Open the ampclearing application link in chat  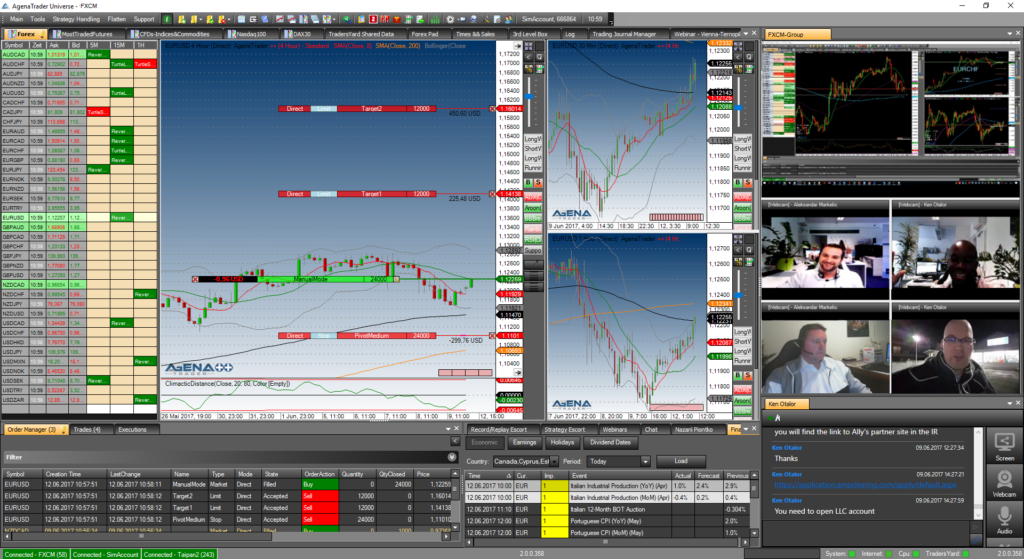point(865,485)
